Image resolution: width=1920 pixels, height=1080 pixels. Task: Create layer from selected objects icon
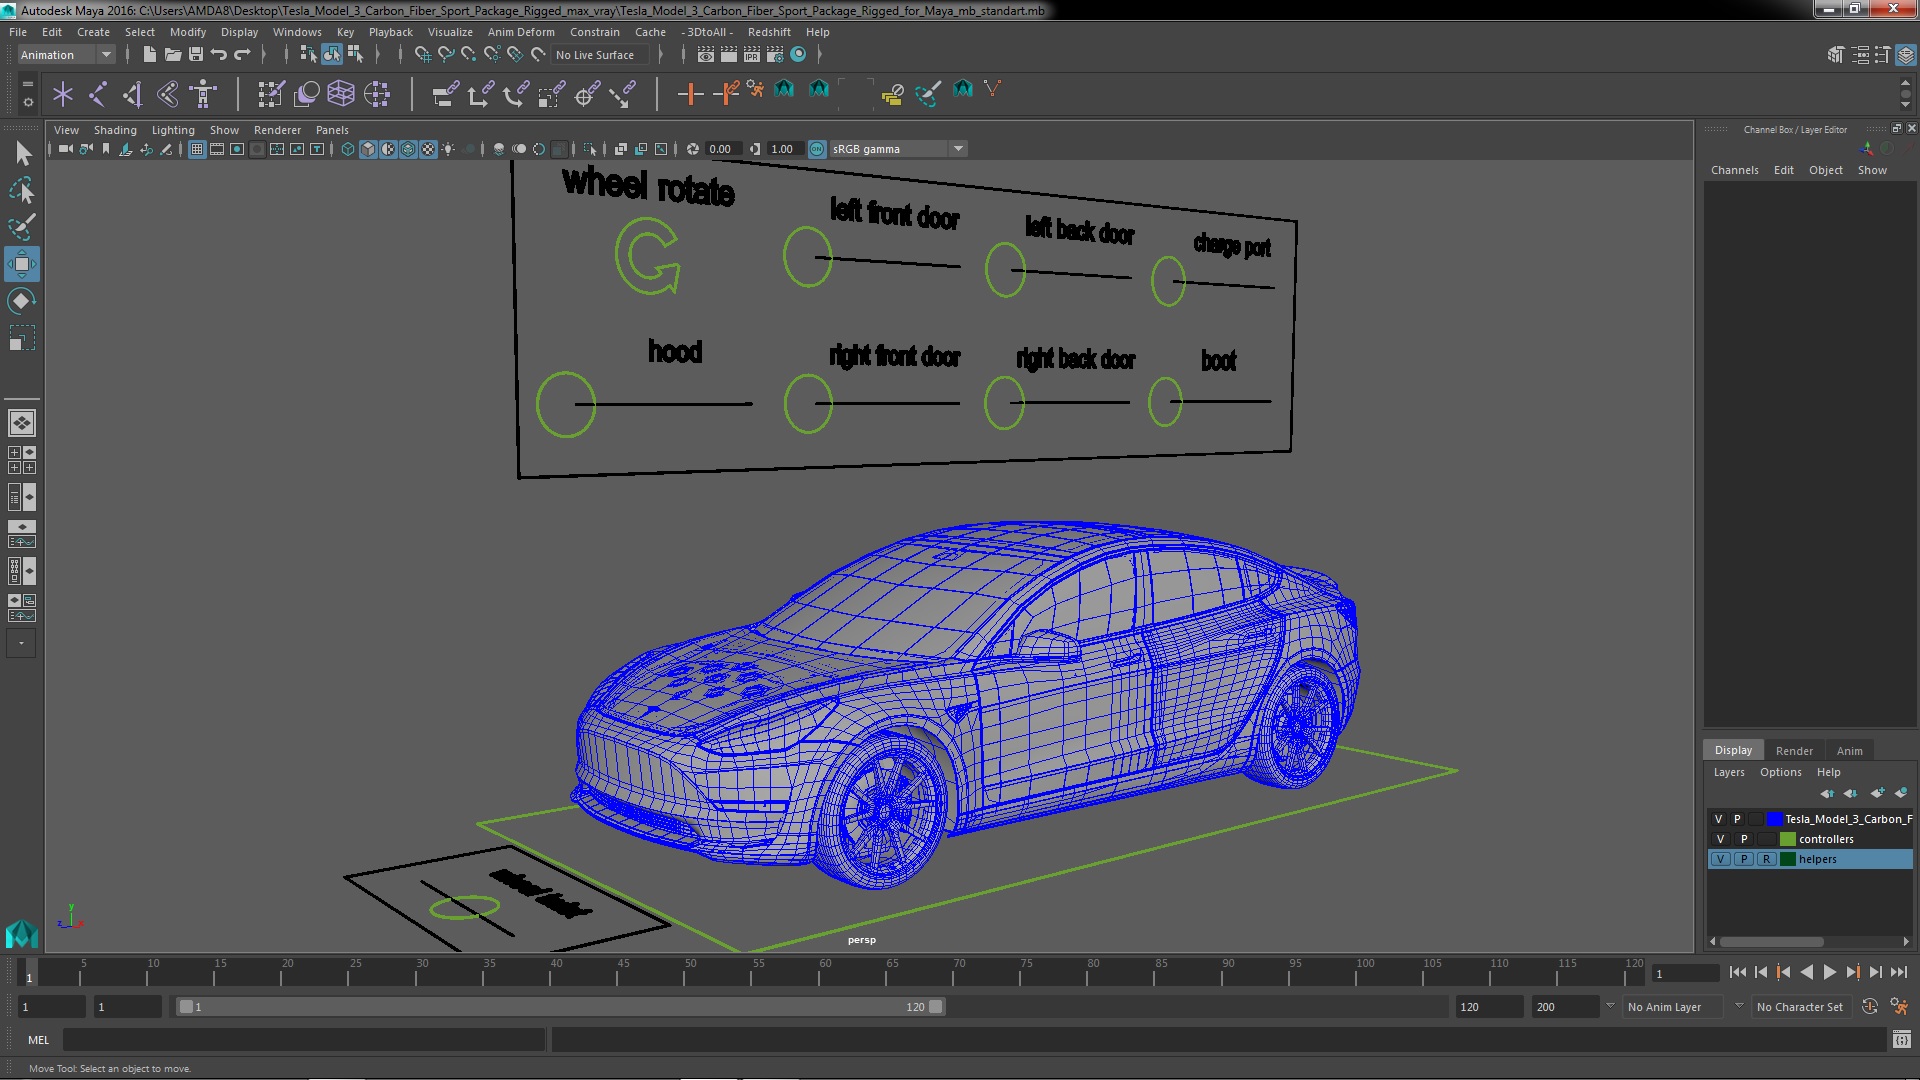pyautogui.click(x=1900, y=793)
